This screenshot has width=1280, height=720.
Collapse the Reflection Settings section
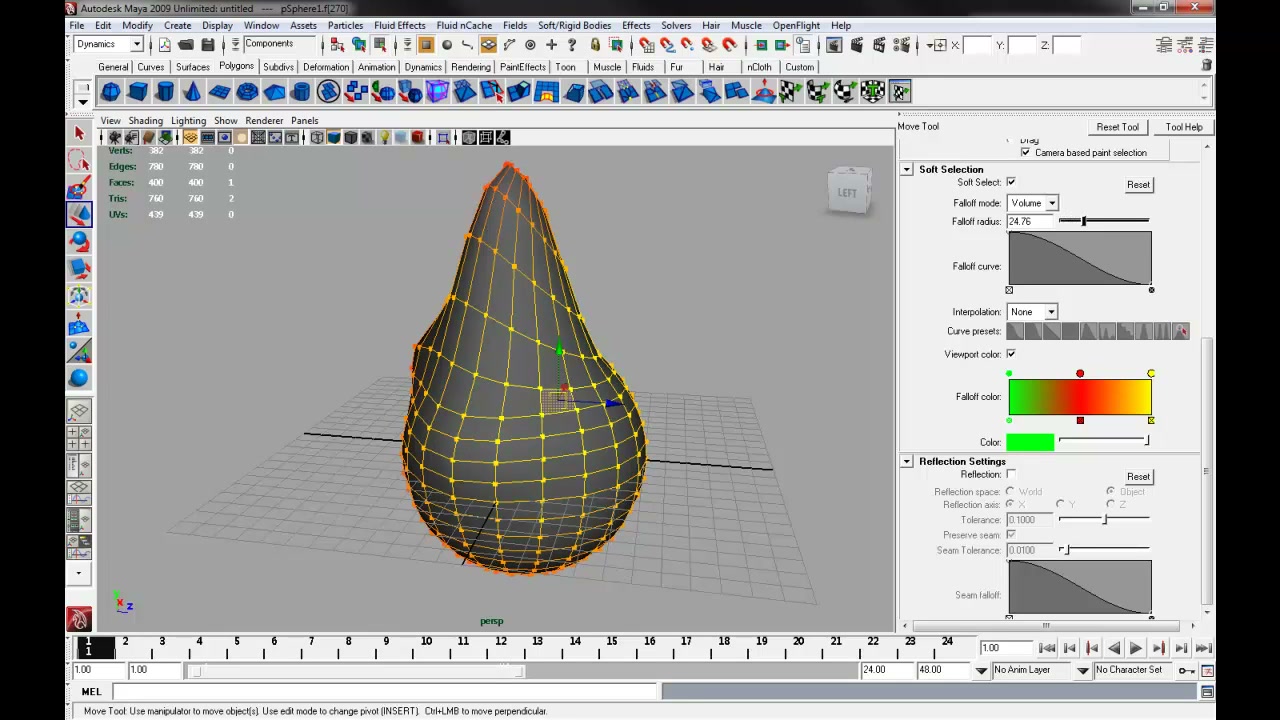coord(907,461)
